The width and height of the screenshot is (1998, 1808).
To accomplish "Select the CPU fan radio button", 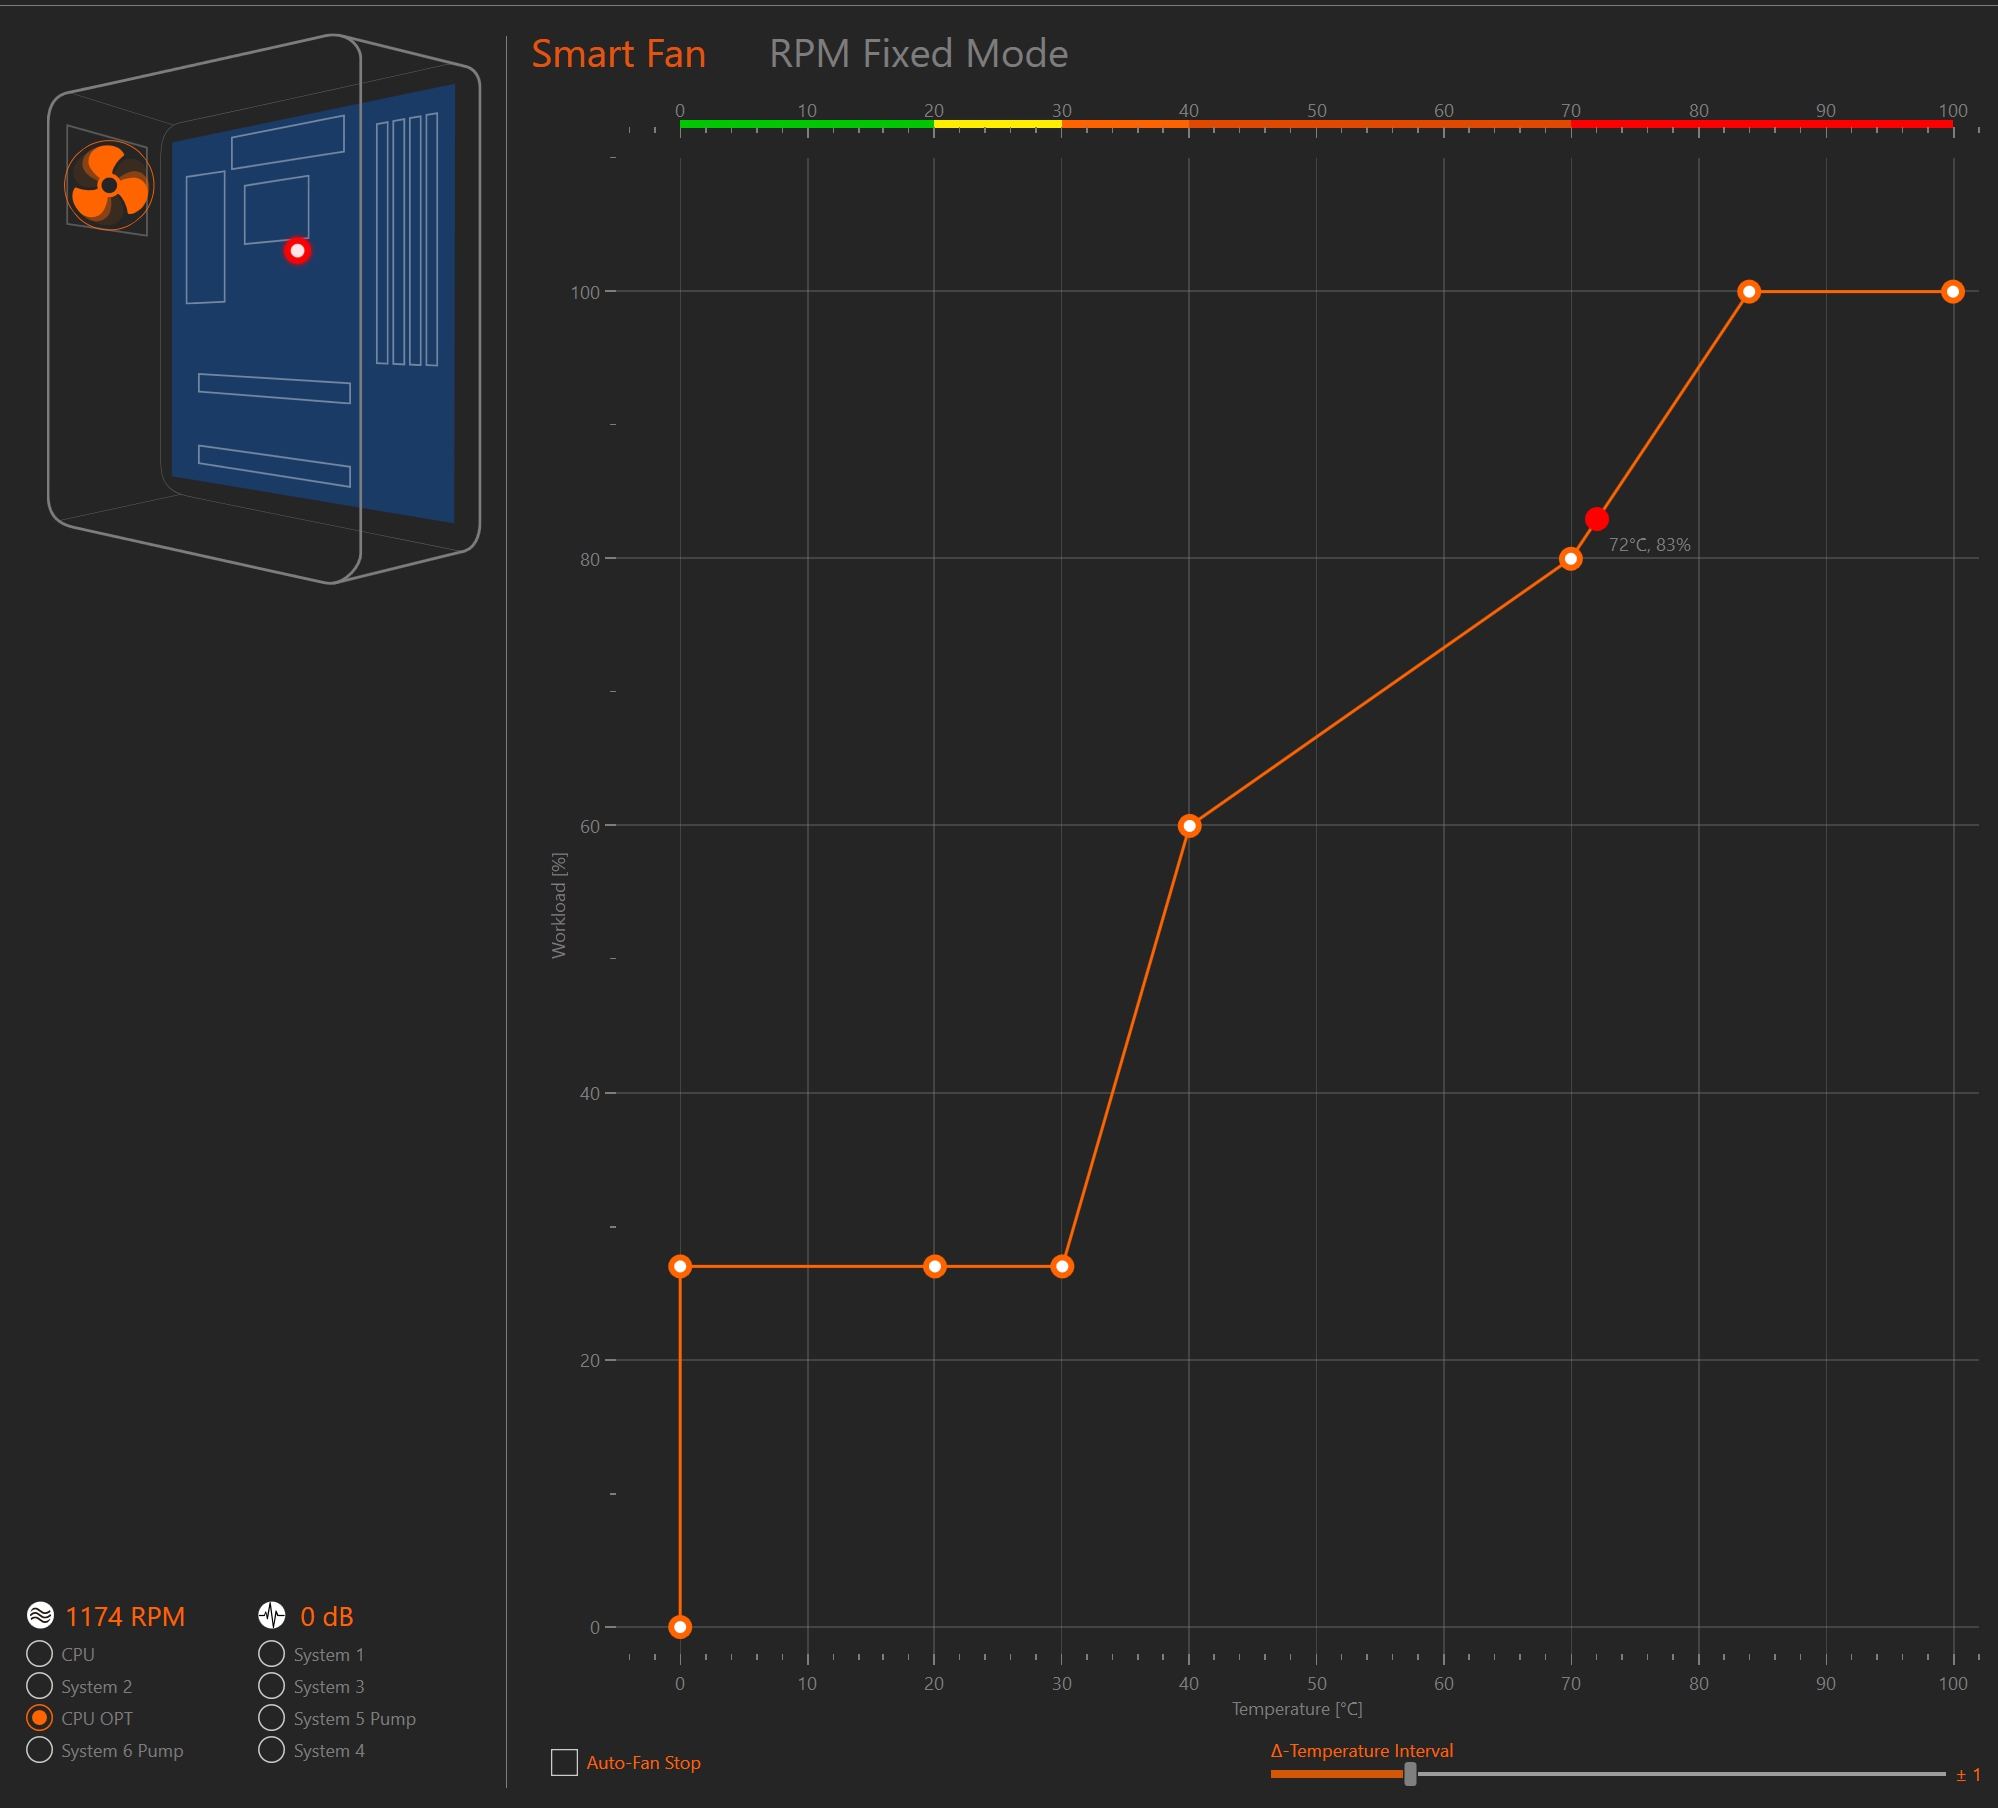I will click(39, 1654).
